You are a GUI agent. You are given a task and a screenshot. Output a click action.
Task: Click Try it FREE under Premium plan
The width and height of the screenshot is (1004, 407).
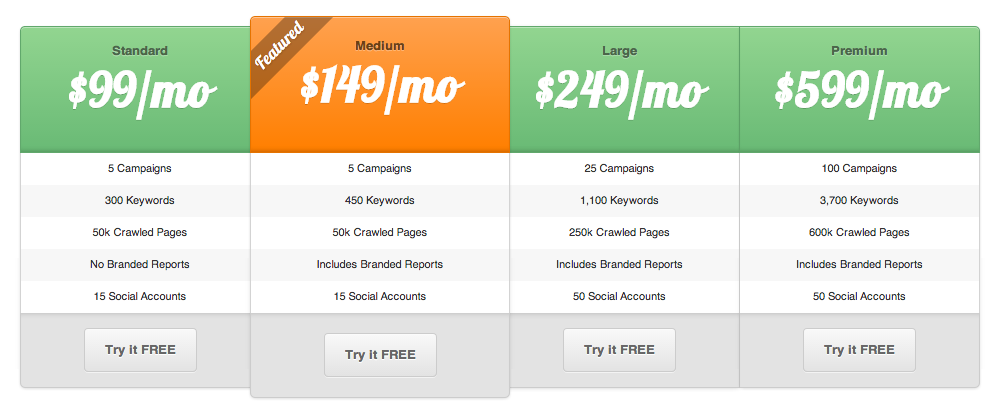[859, 350]
